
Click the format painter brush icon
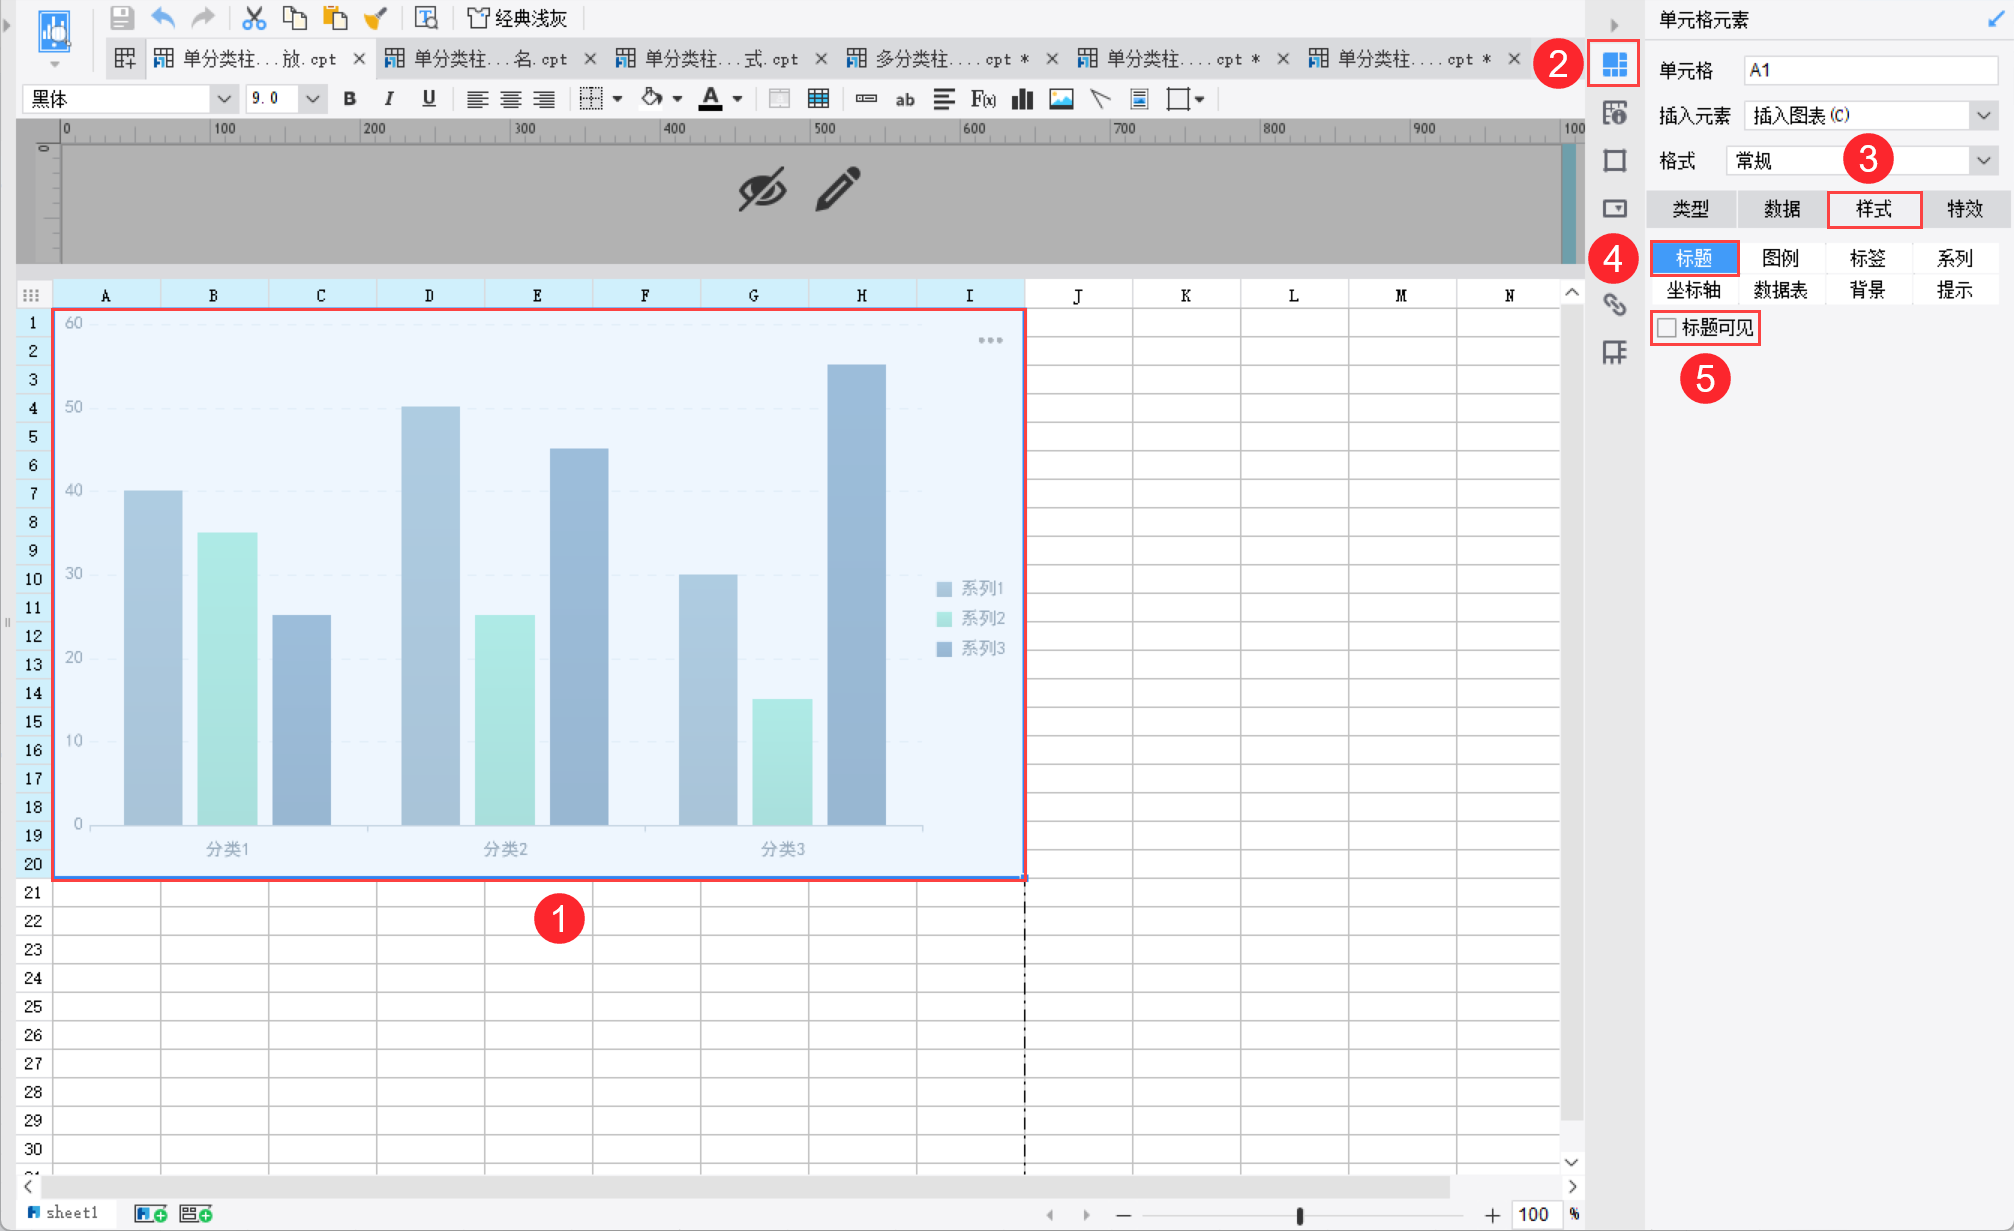[375, 18]
